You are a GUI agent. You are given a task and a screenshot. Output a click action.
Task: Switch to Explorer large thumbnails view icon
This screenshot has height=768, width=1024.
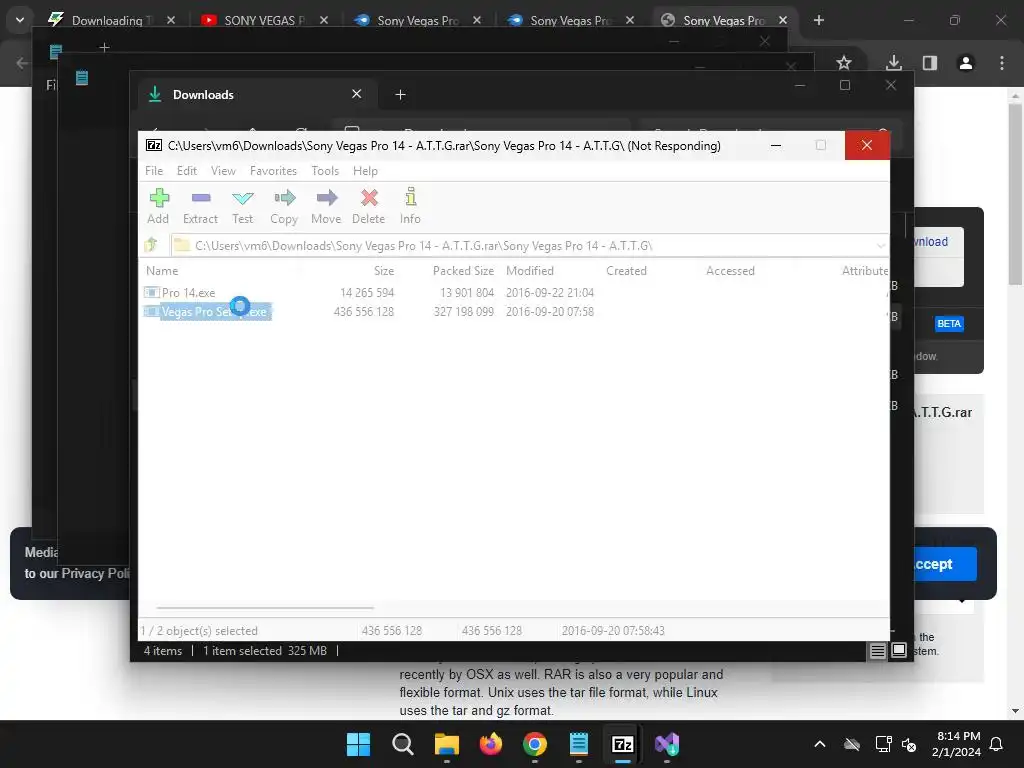(x=899, y=650)
